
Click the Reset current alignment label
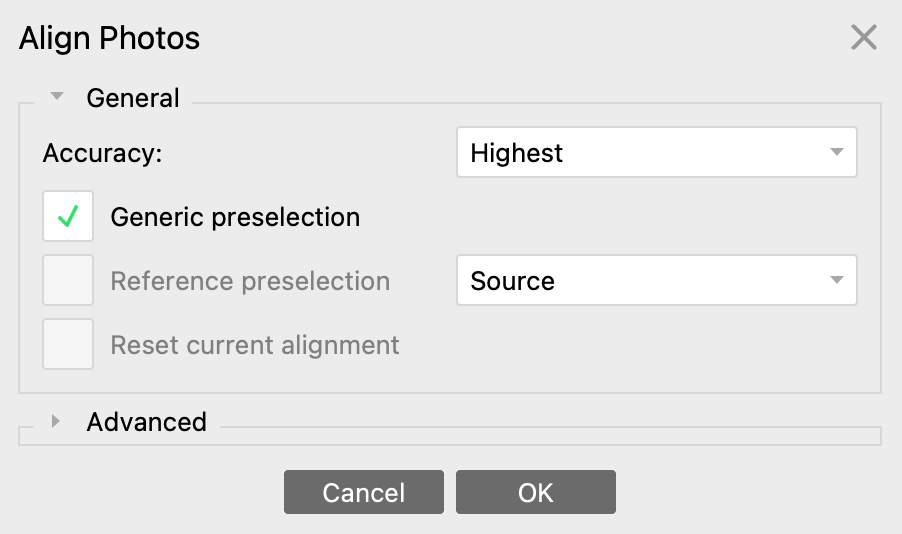point(255,345)
